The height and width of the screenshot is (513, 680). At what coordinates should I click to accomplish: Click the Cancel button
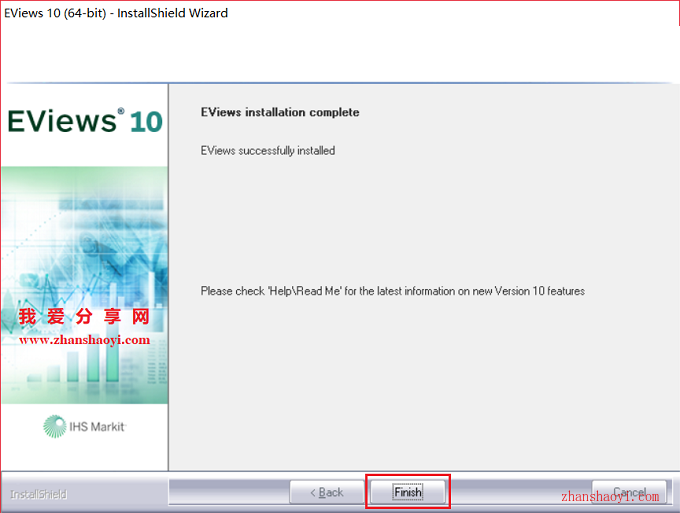tap(629, 492)
